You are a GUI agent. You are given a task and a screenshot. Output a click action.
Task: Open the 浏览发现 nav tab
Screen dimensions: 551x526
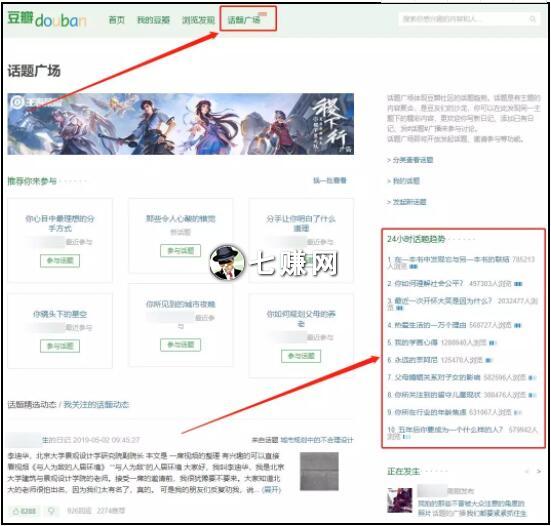pos(198,20)
